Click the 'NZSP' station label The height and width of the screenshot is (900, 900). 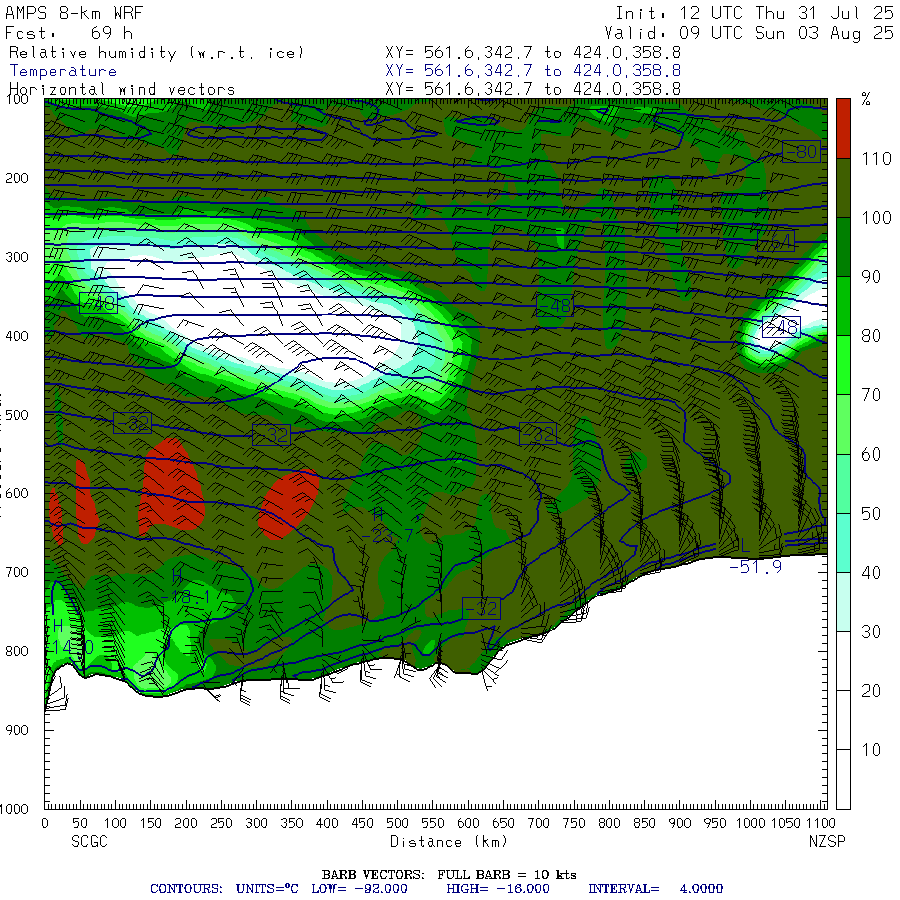[827, 842]
